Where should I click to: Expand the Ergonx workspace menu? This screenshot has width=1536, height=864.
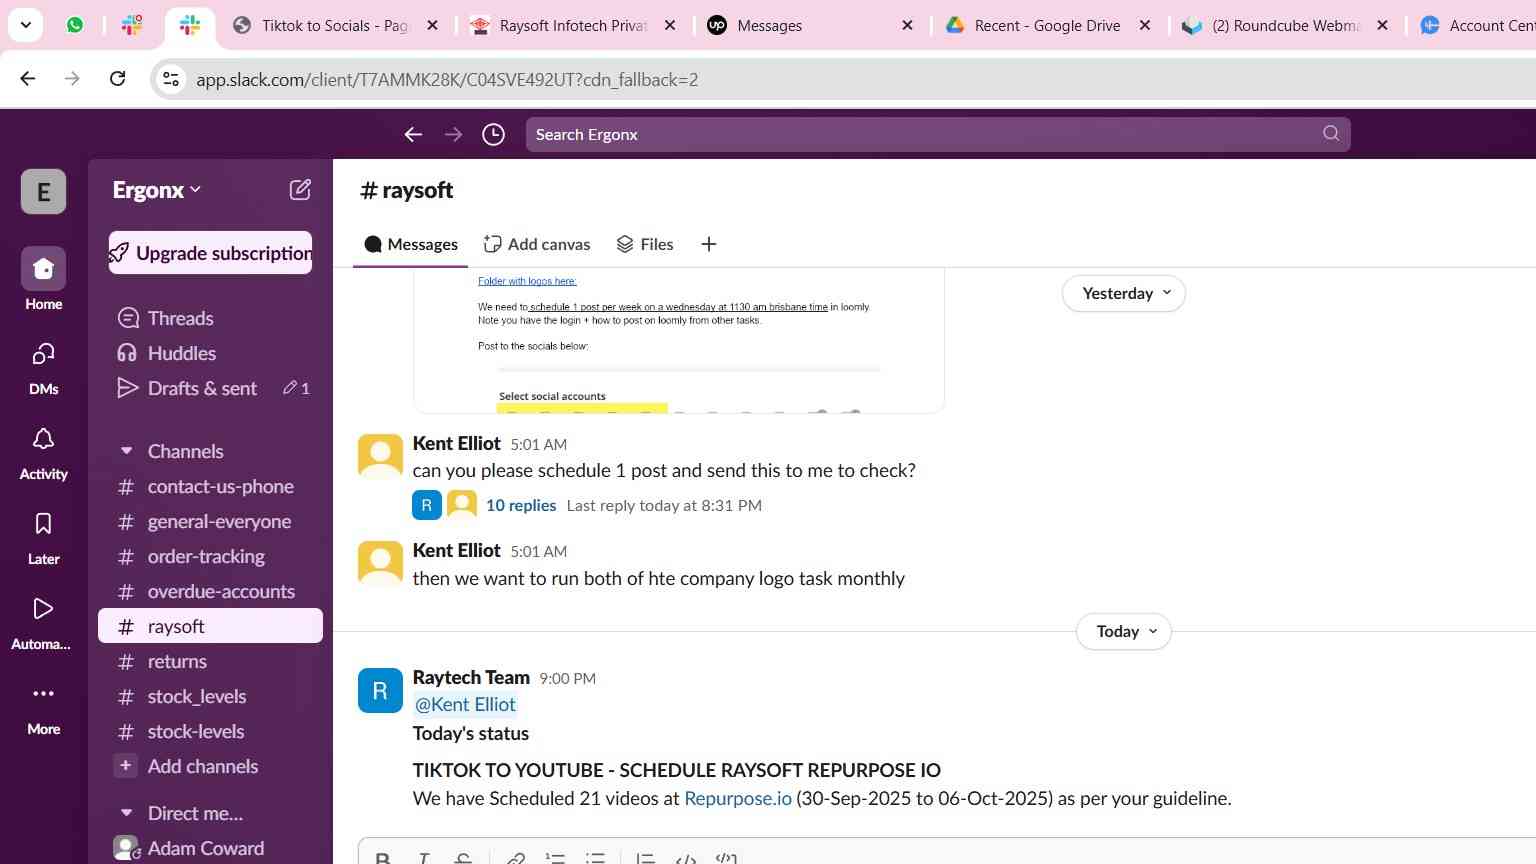(x=157, y=190)
